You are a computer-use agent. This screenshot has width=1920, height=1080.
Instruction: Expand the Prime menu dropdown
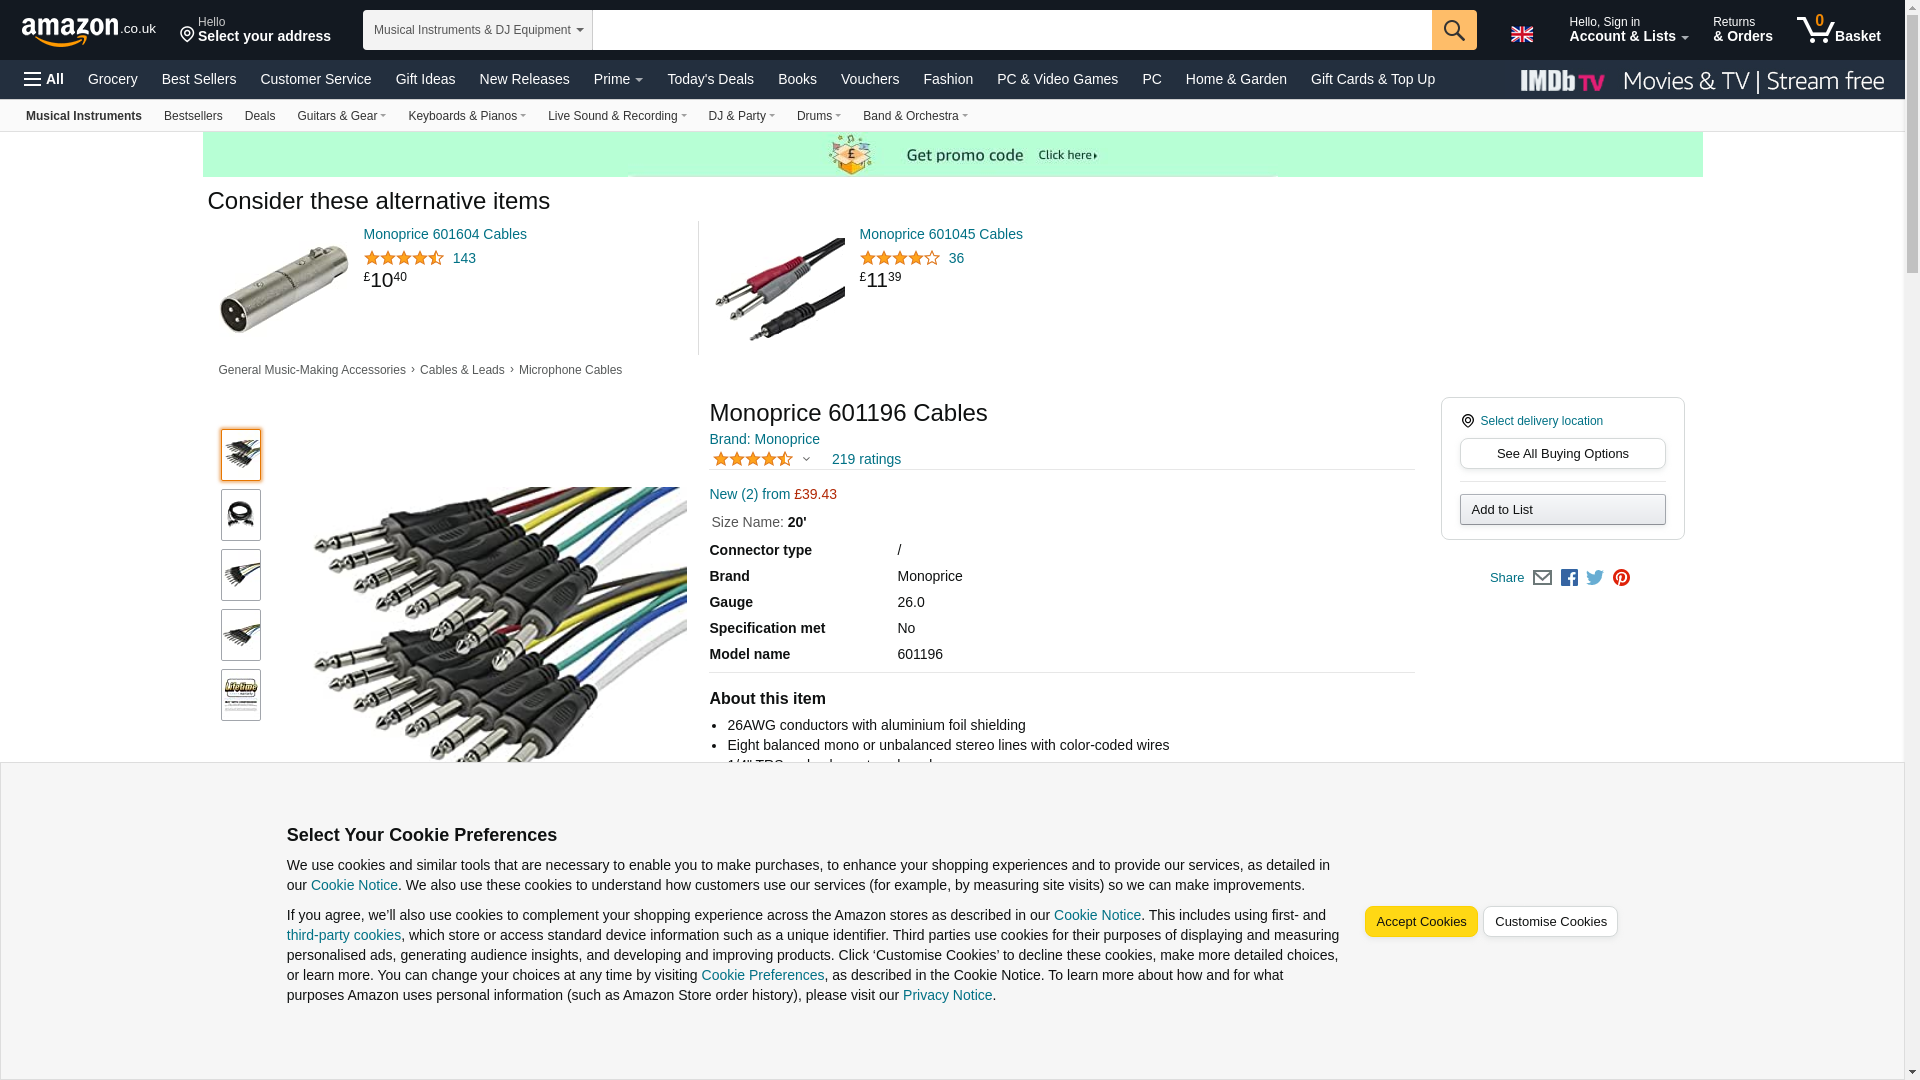click(x=617, y=79)
